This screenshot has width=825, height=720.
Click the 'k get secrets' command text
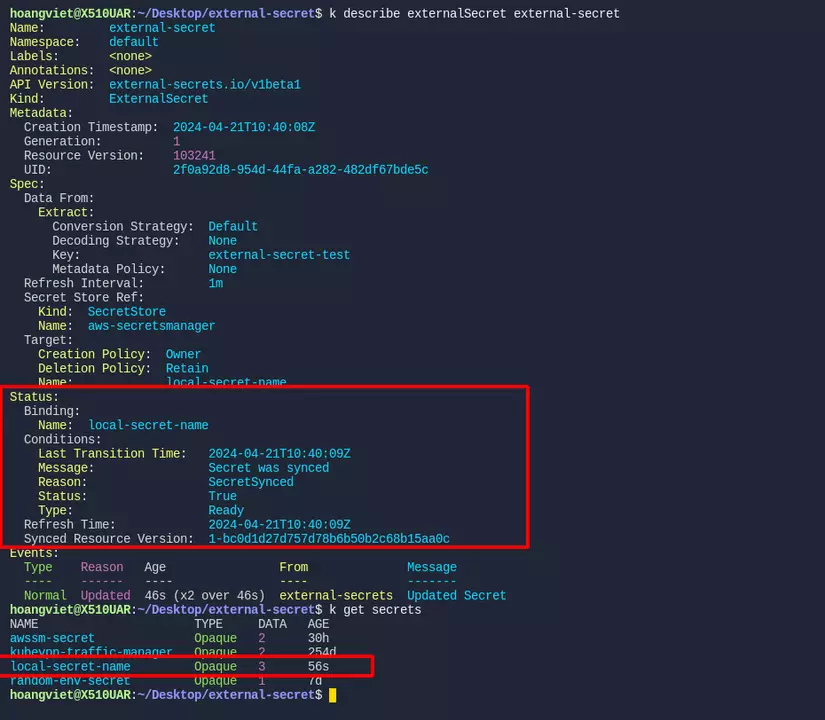[x=375, y=610]
